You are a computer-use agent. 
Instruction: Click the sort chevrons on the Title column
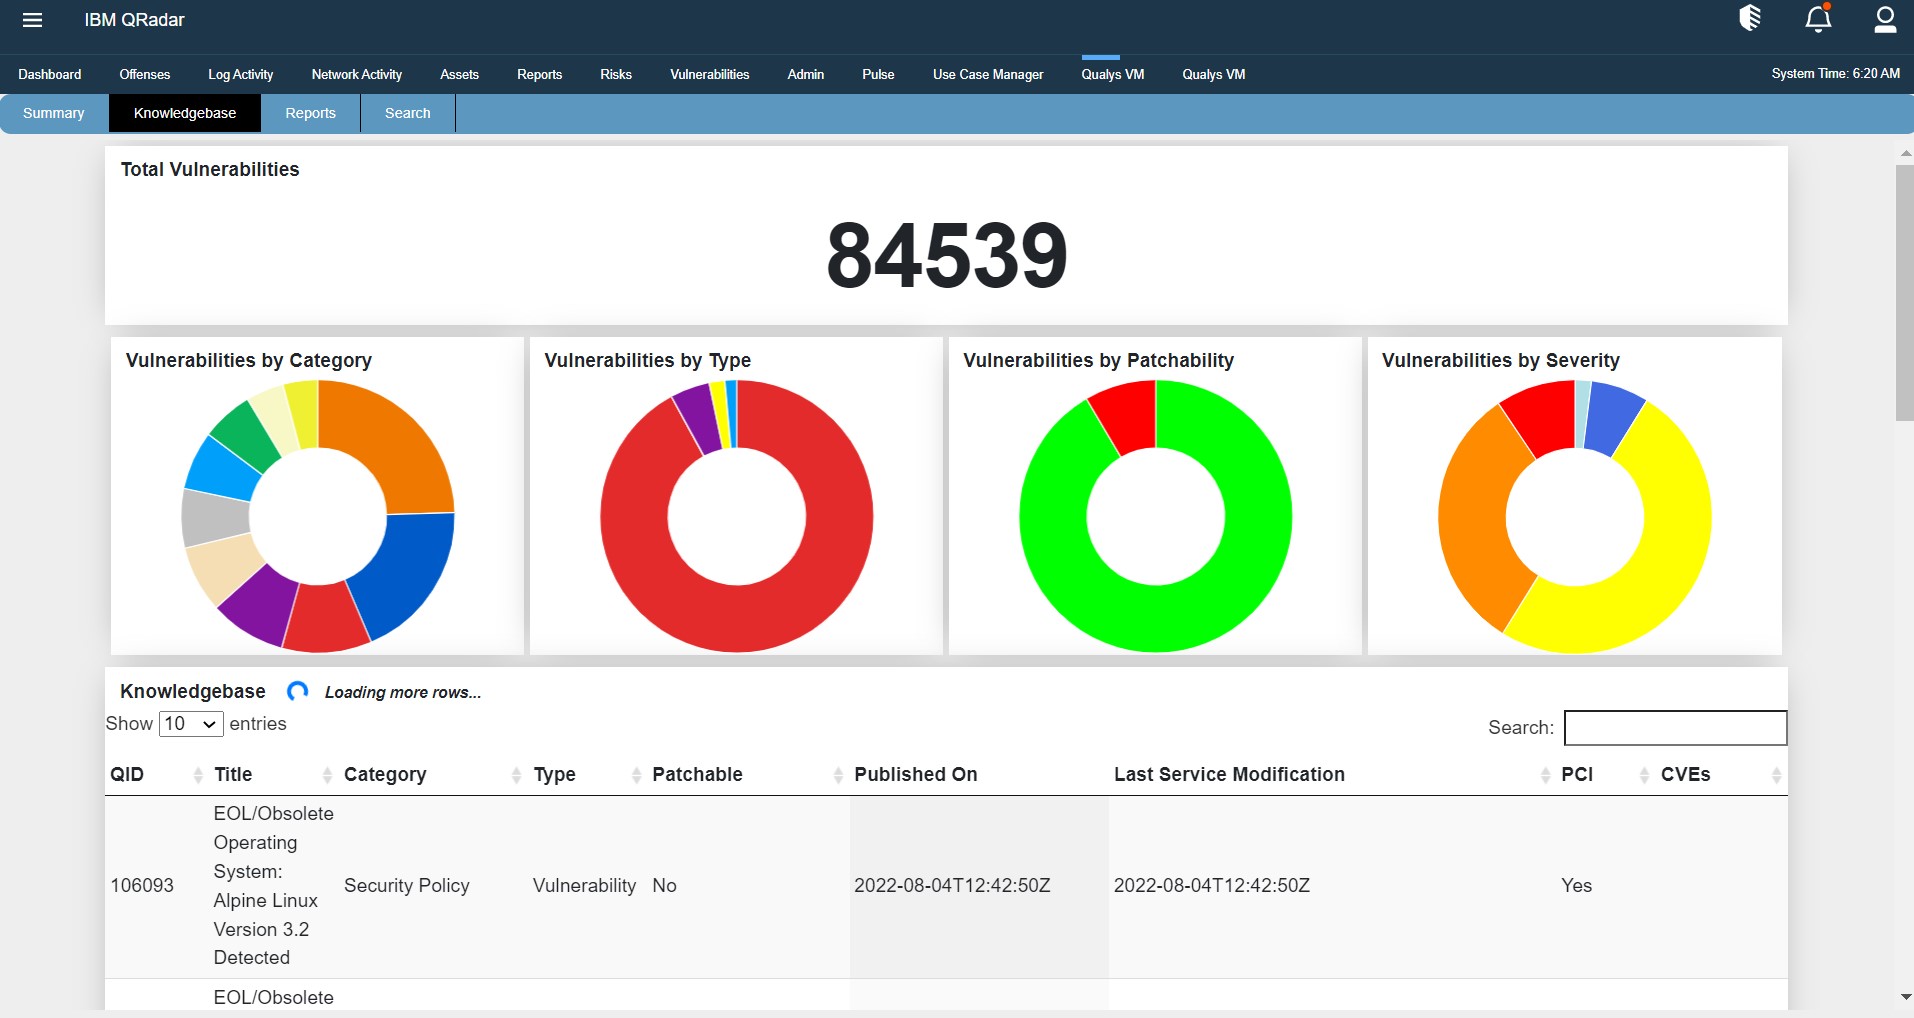[x=326, y=774]
